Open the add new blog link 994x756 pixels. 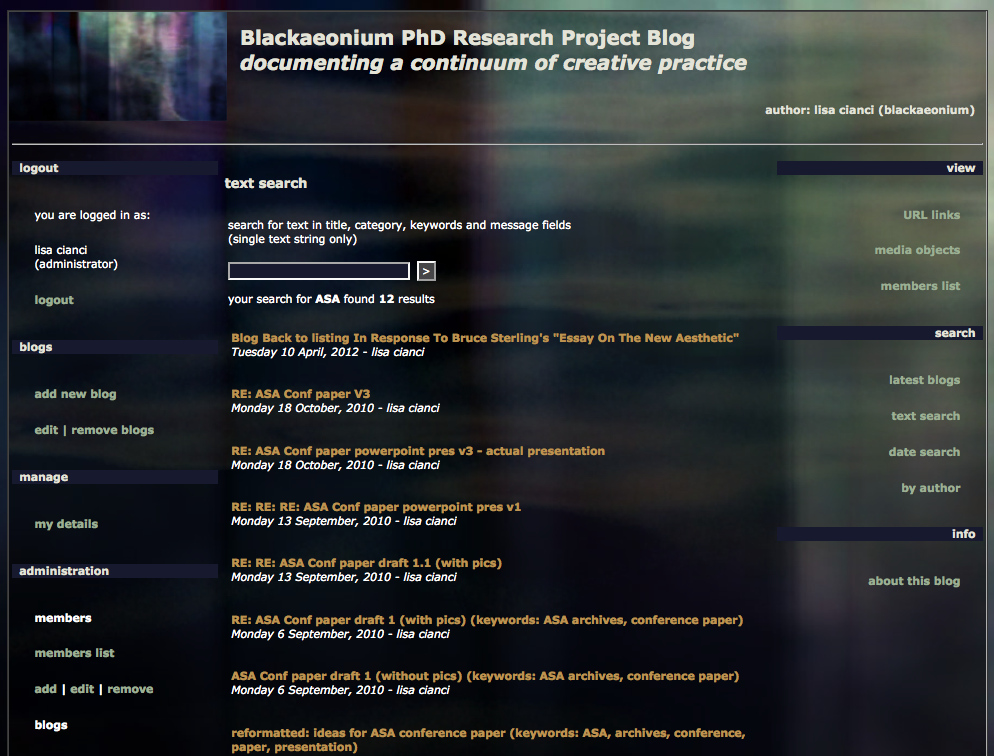75,394
